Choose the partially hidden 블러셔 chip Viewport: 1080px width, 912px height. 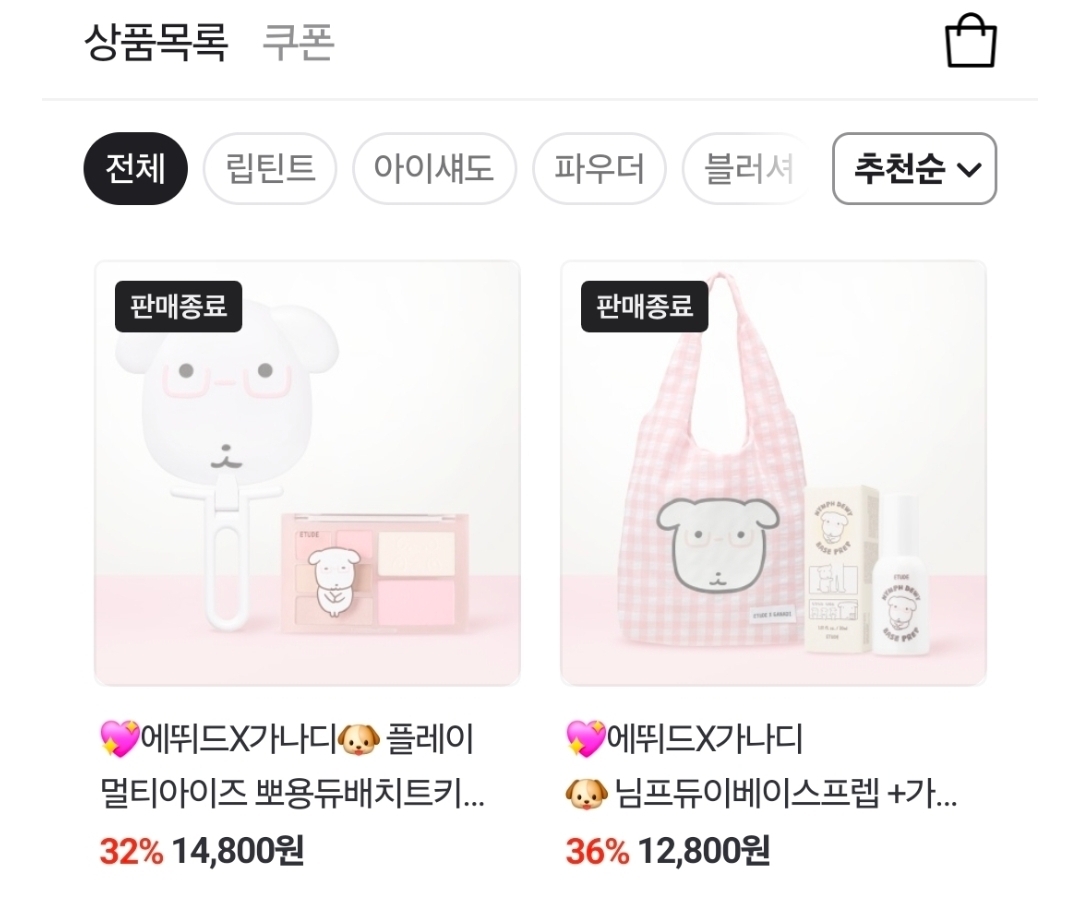(x=747, y=169)
